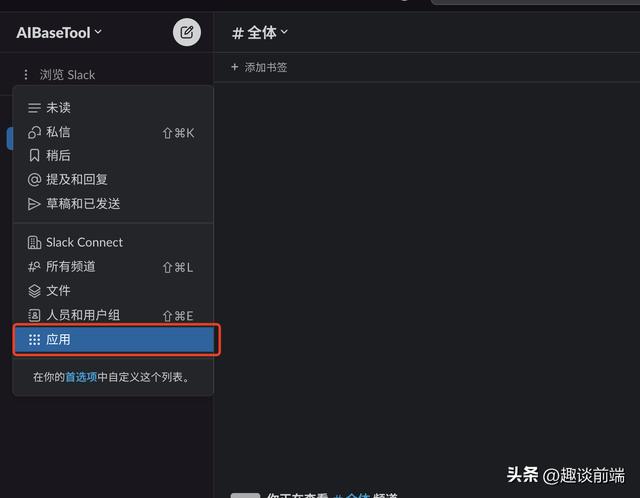Open the 文件 files entry
The image size is (640, 498).
tap(58, 291)
